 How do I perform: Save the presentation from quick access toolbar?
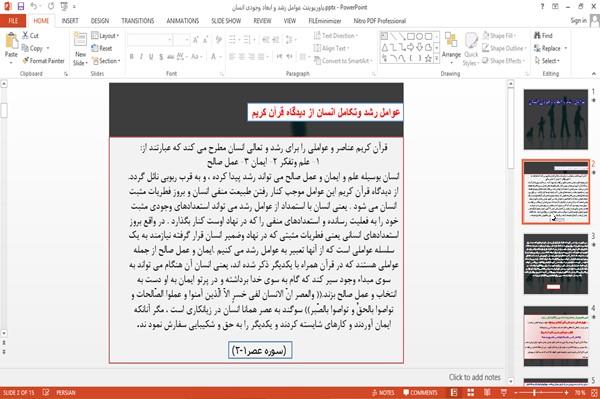pyautogui.click(x=21, y=7)
